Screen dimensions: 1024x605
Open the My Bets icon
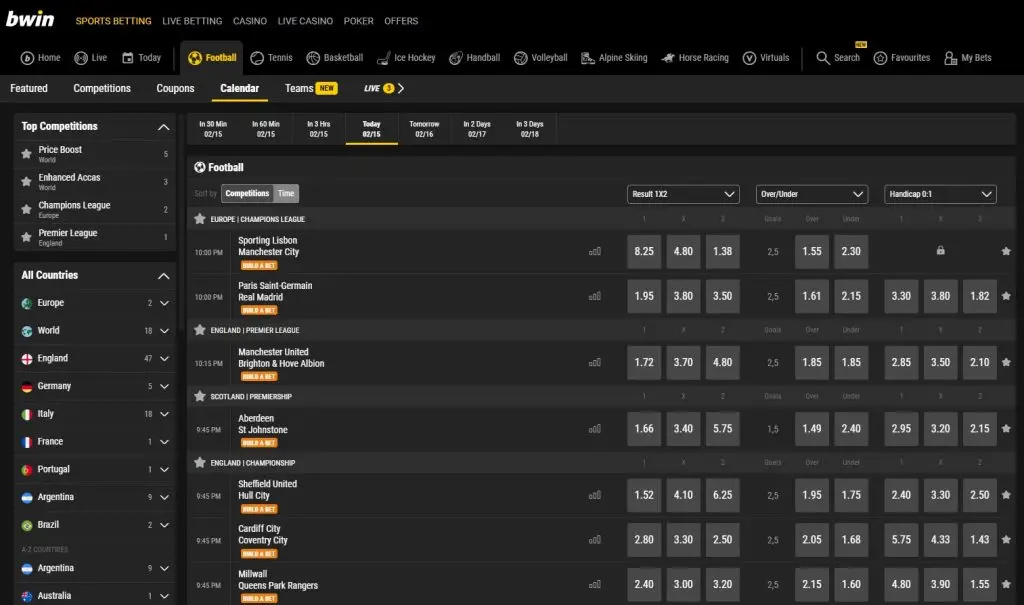tap(951, 58)
